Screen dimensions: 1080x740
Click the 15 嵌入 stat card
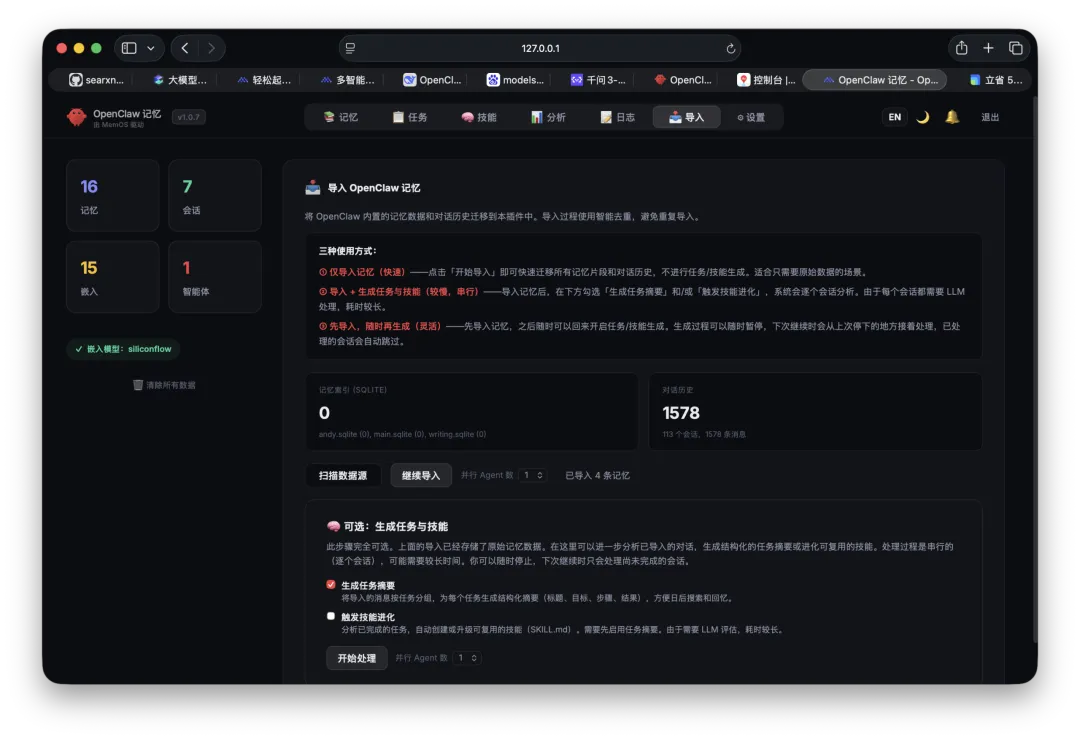[x=113, y=277]
